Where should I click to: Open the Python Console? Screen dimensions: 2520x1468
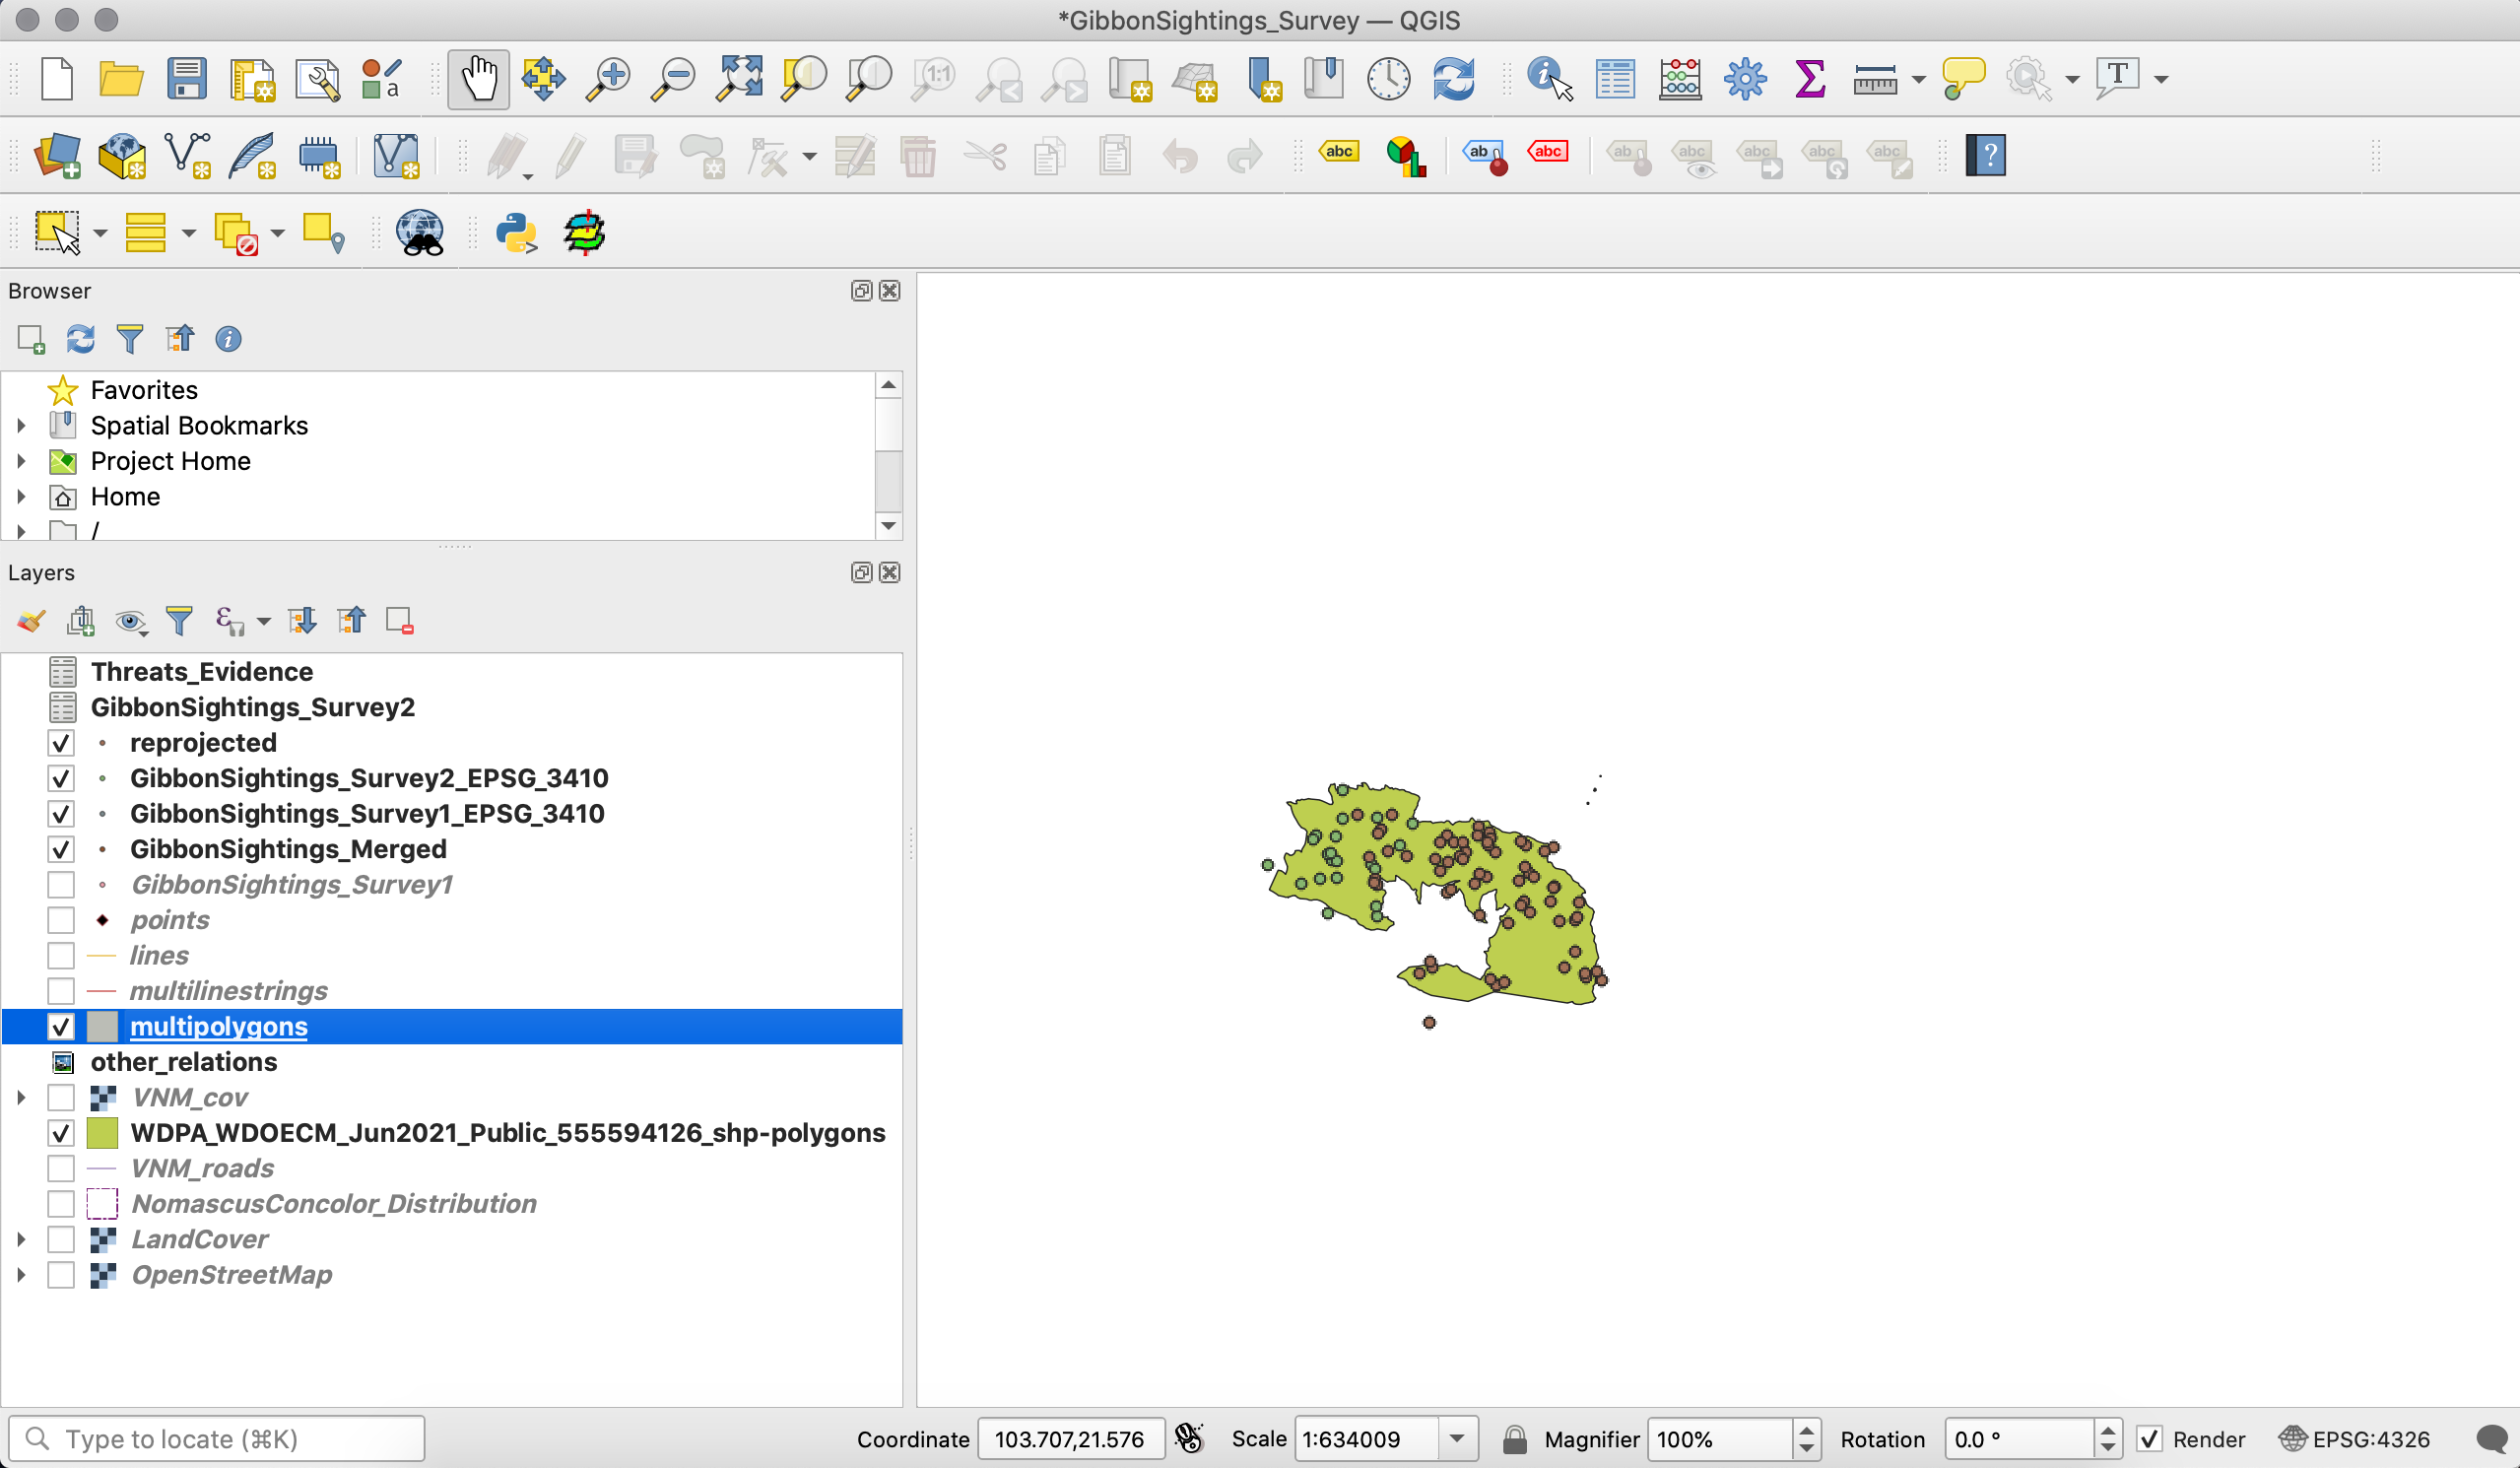(516, 233)
